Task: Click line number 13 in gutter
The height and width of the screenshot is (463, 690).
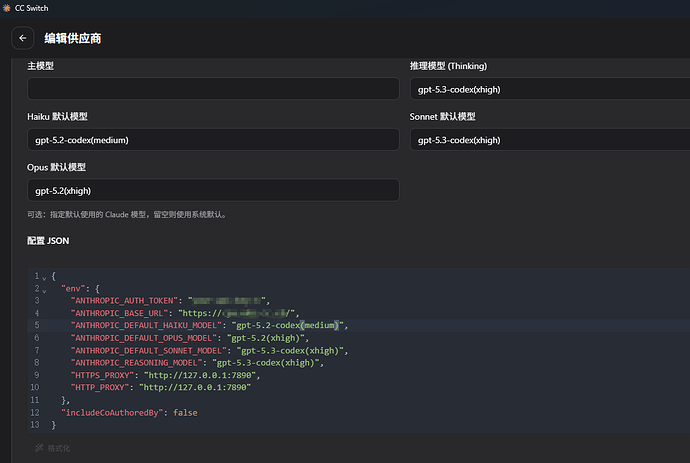Action: (35, 425)
